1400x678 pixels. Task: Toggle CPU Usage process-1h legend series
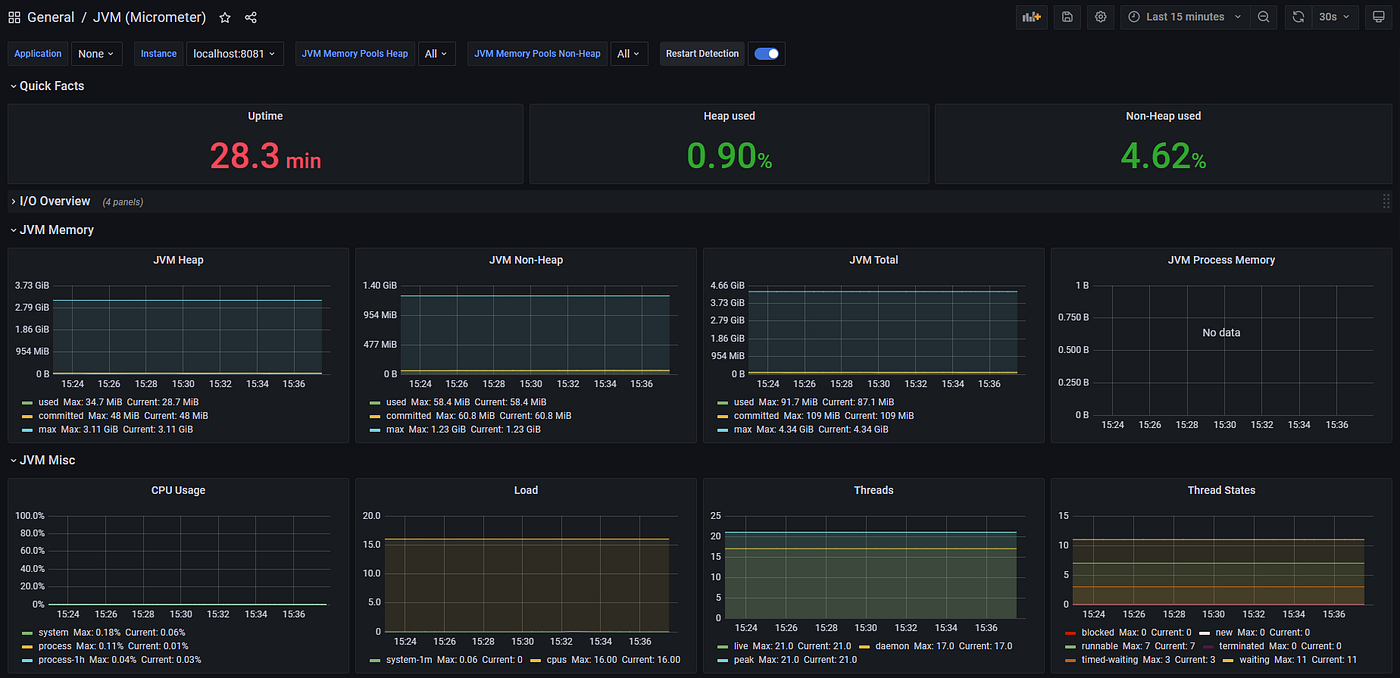tap(62, 659)
